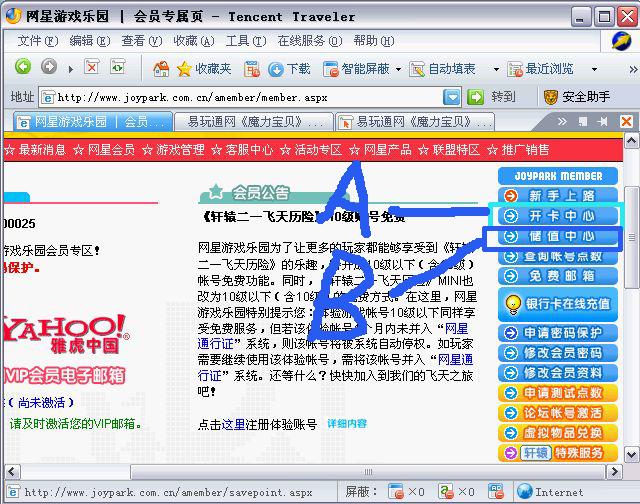Click the 论坛帐号激活 orange button
This screenshot has width=640, height=504.
[558, 413]
